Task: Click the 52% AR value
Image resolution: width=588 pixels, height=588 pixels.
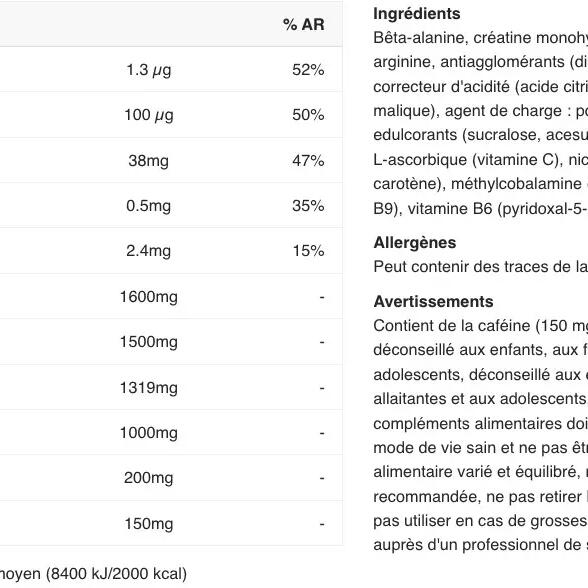Action: point(308,70)
